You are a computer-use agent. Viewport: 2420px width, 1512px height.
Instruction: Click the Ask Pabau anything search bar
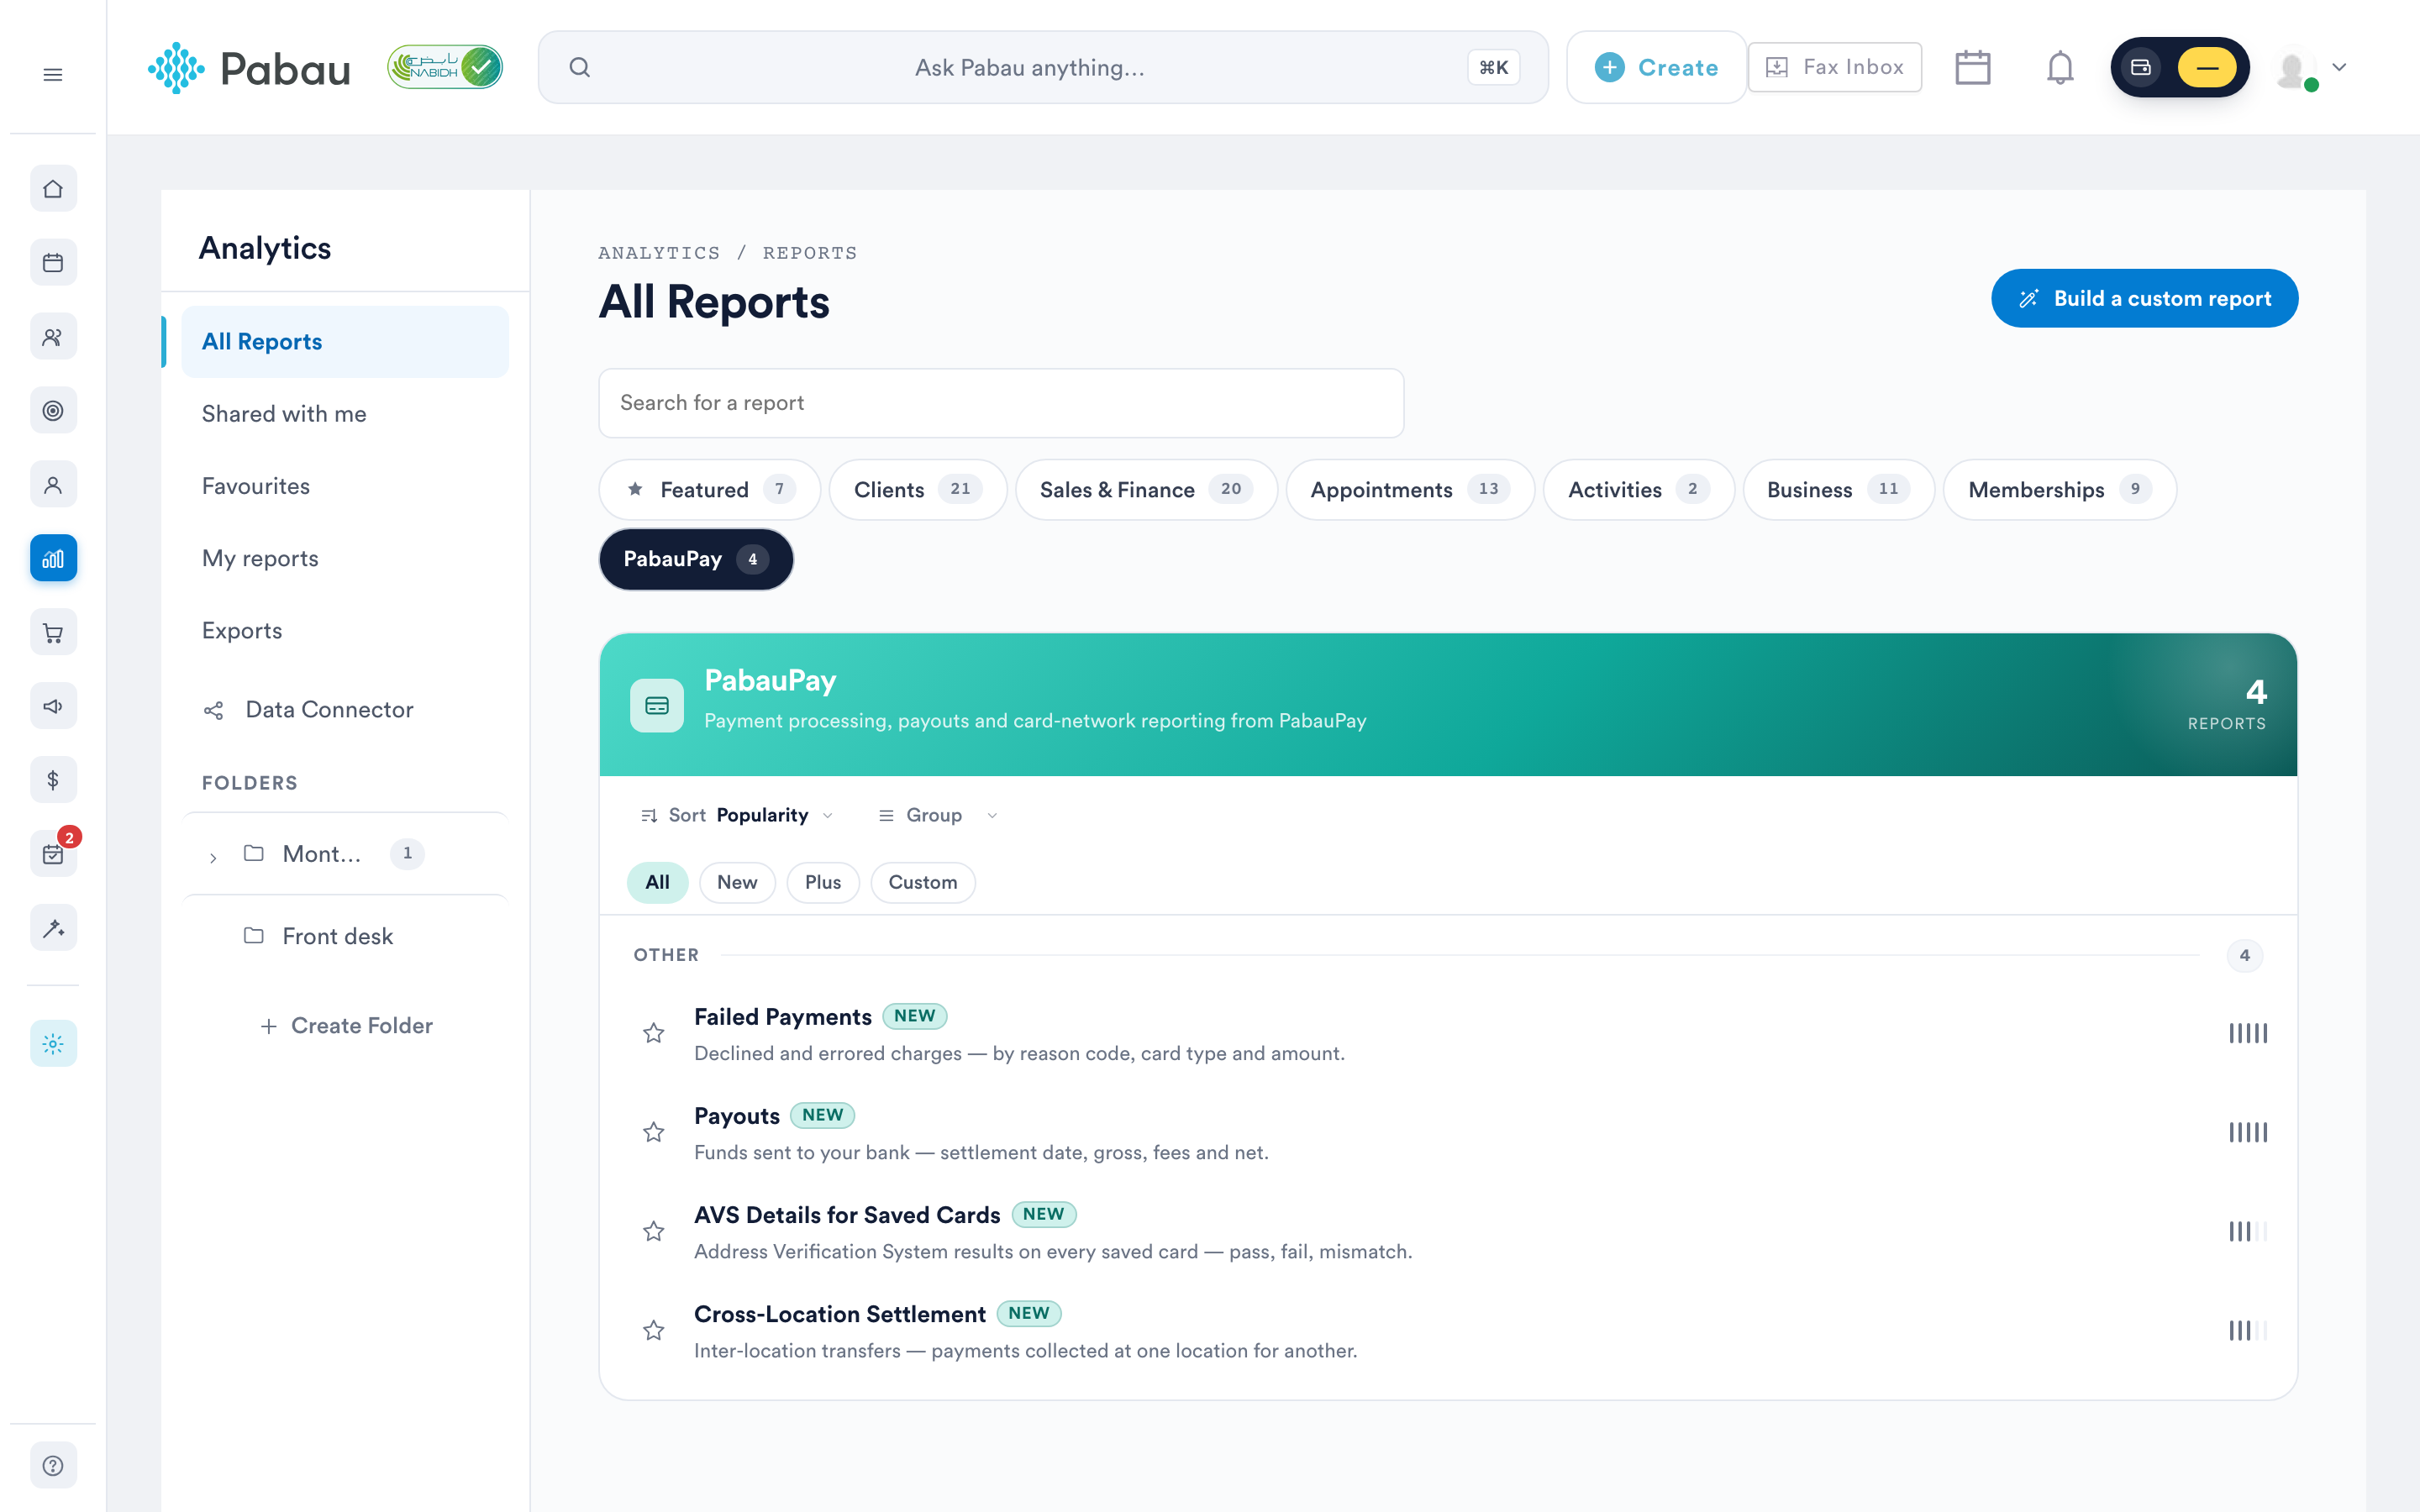pyautogui.click(x=1043, y=67)
